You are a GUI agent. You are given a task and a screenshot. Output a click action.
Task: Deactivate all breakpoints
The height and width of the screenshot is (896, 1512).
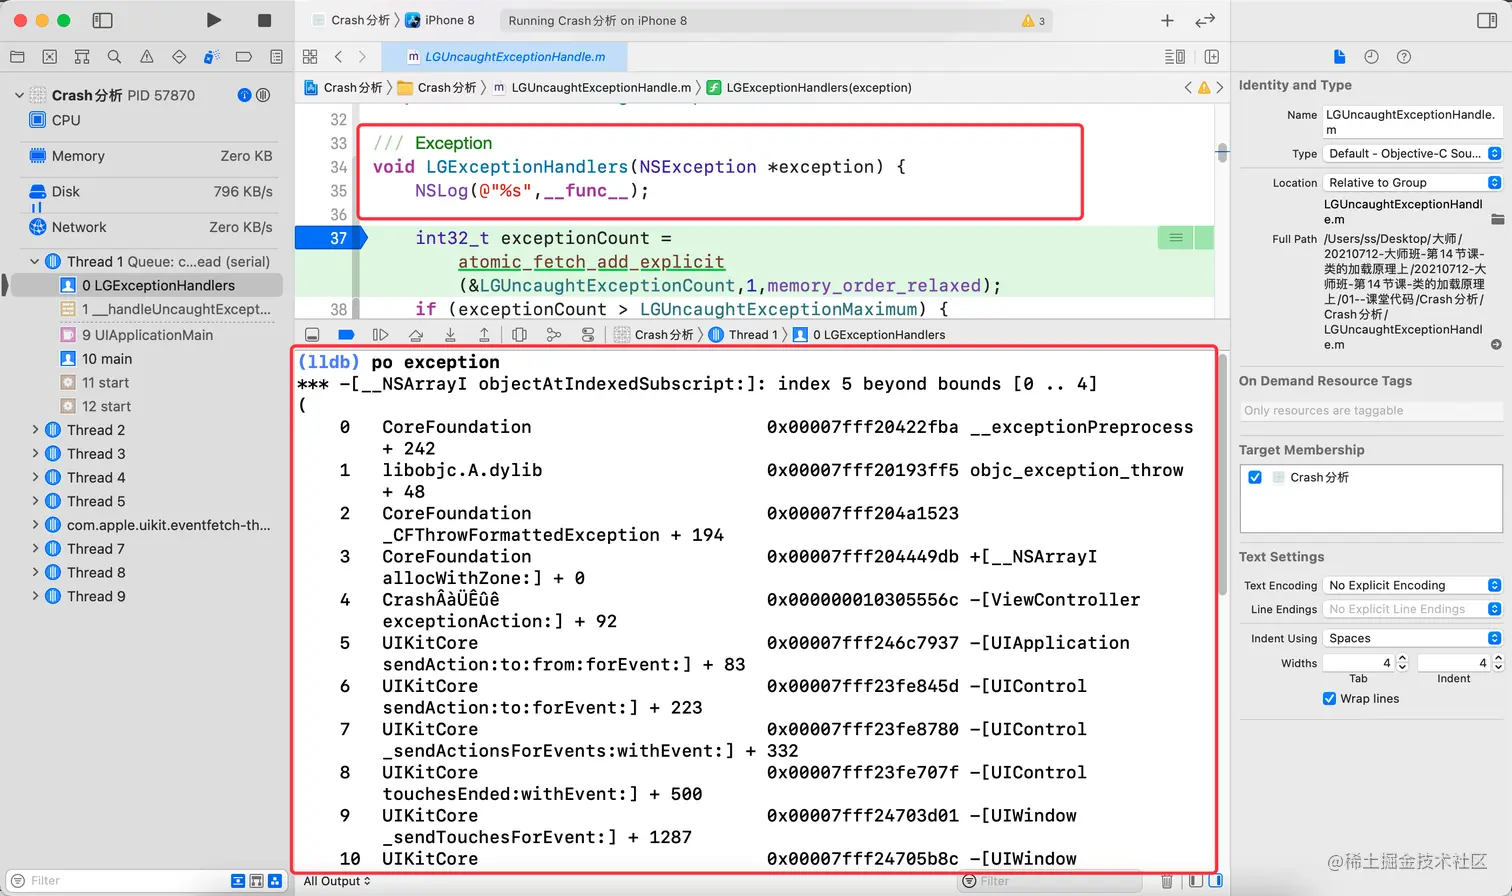(x=346, y=335)
